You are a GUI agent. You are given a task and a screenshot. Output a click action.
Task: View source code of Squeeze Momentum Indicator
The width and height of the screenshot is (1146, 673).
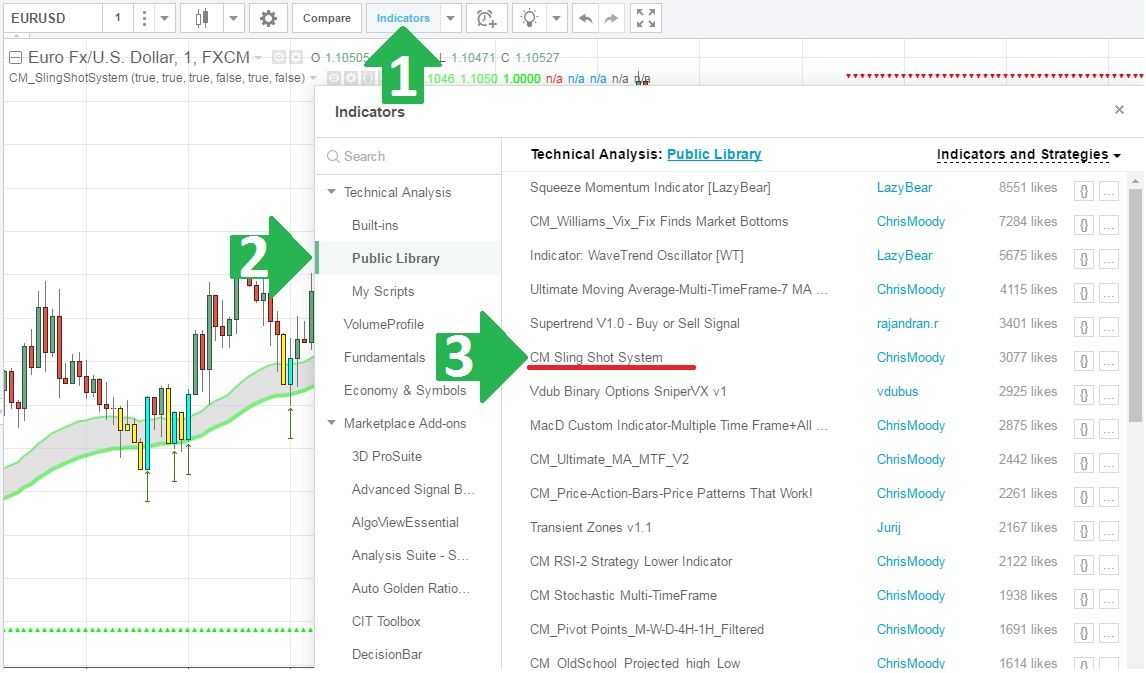[1084, 190]
